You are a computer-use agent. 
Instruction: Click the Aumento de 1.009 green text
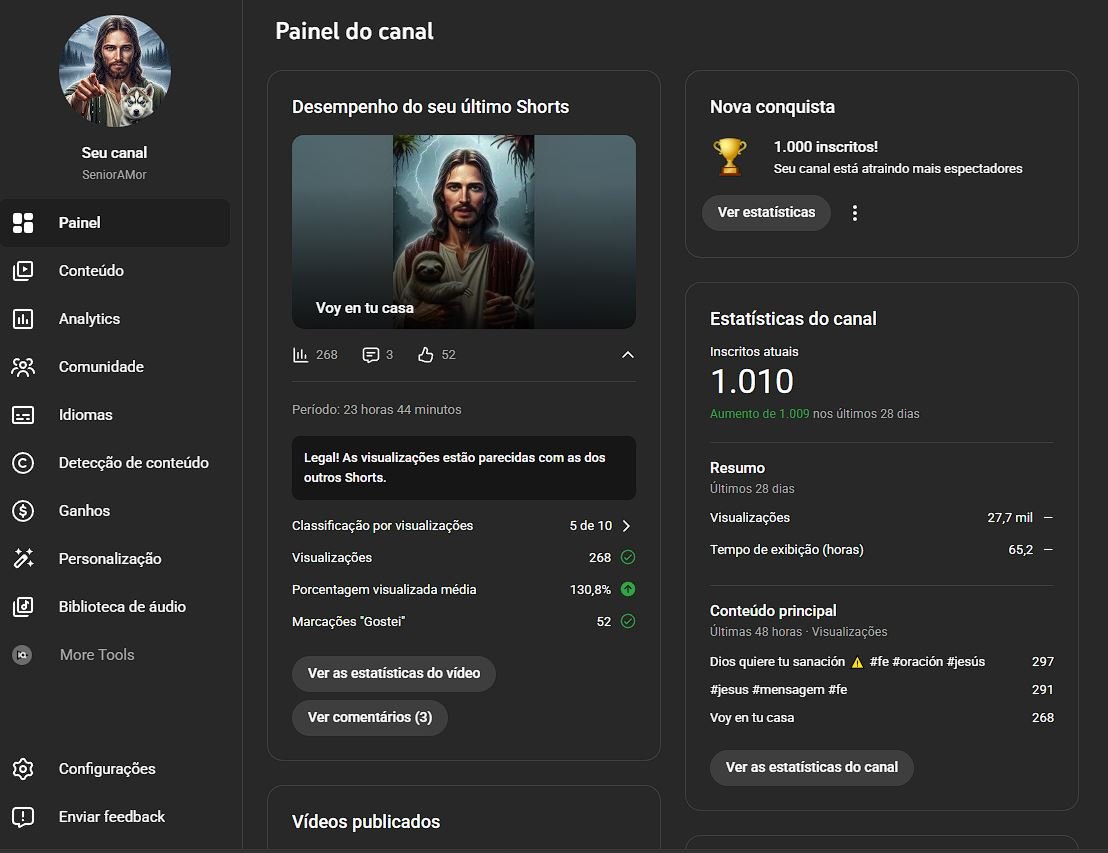point(760,414)
